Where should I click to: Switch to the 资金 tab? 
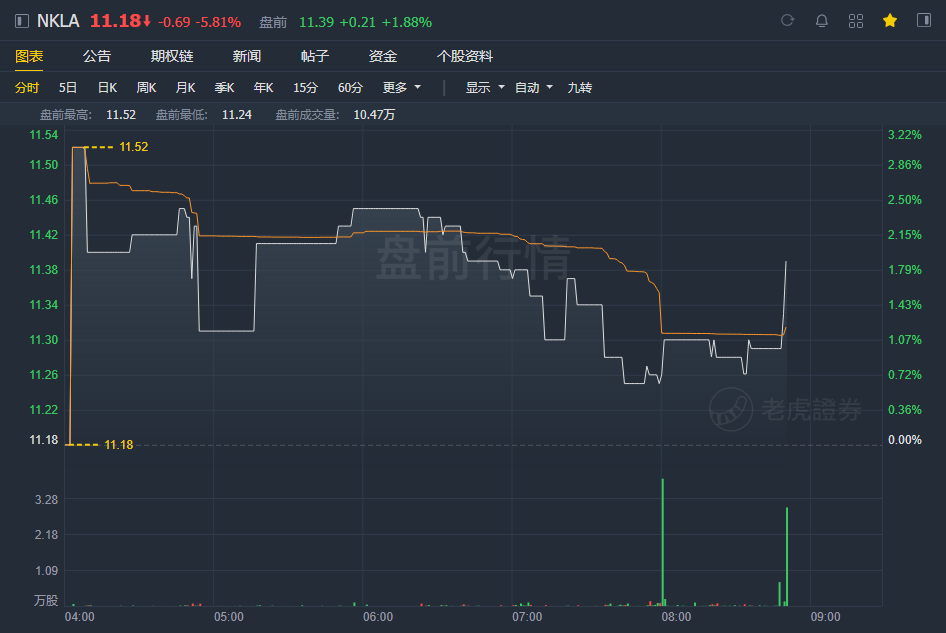pos(383,57)
